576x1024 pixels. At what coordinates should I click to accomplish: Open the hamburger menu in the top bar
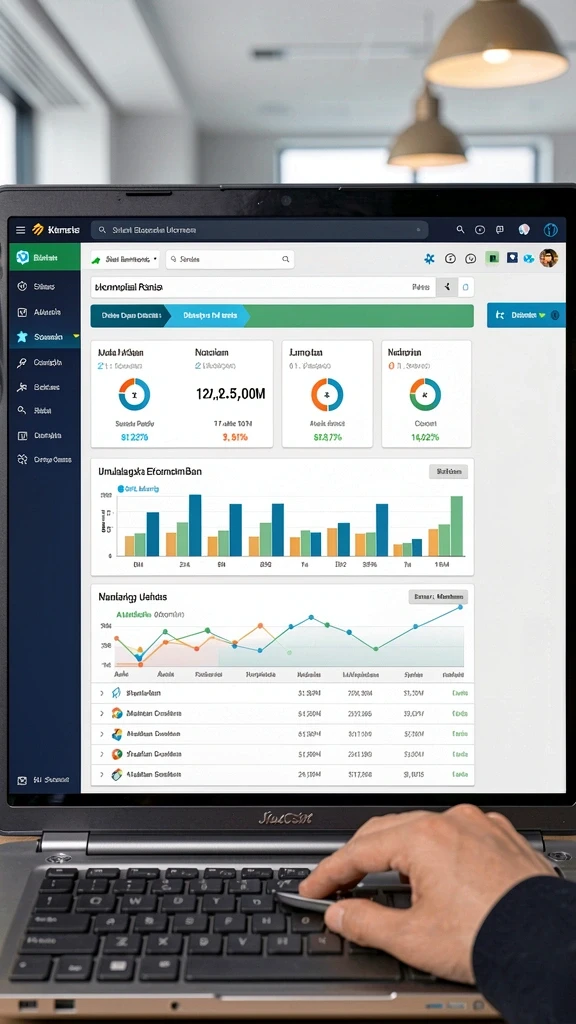point(20,230)
